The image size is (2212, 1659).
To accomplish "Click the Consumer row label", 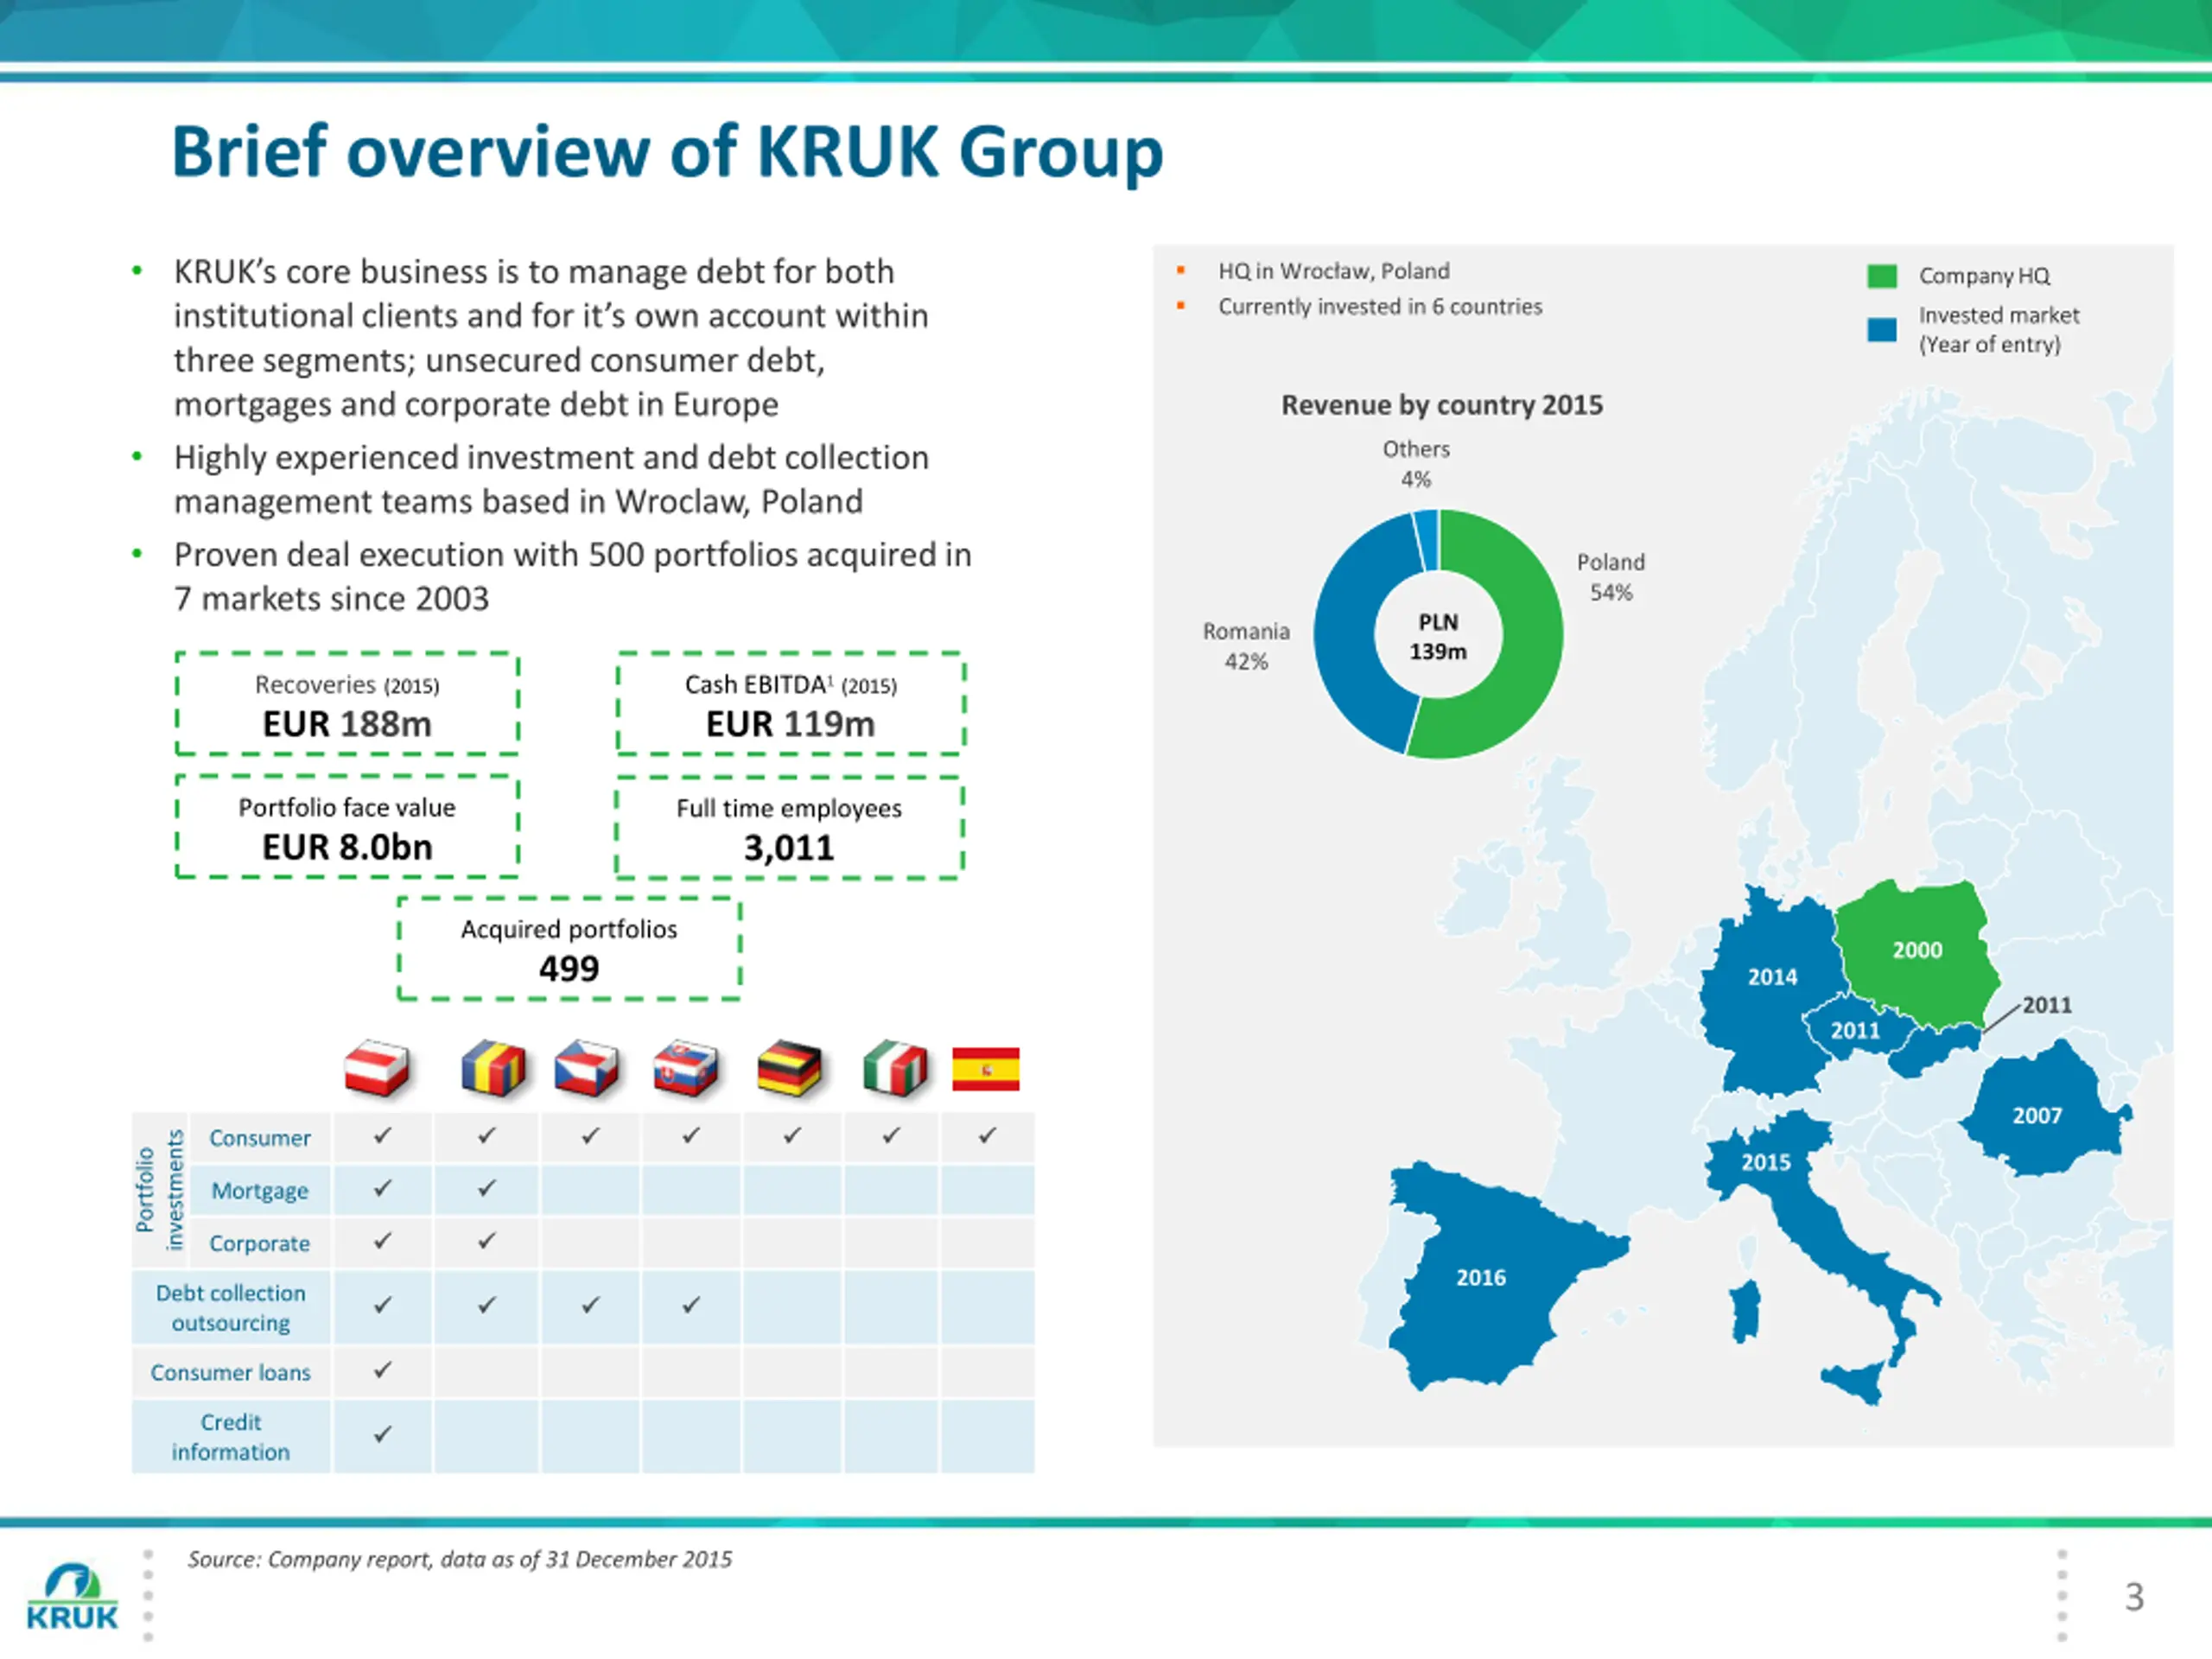I will tap(260, 1138).
